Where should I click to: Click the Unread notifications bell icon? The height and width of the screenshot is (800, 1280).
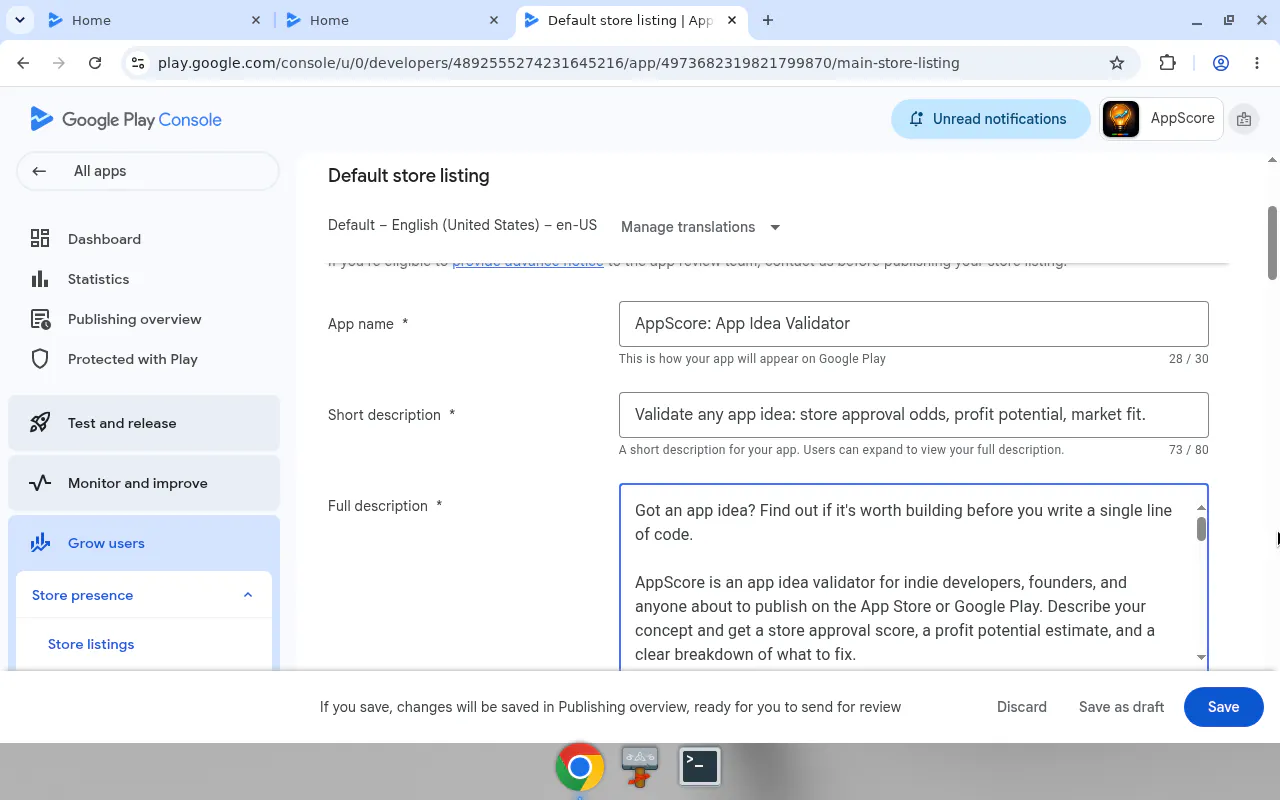[916, 119]
